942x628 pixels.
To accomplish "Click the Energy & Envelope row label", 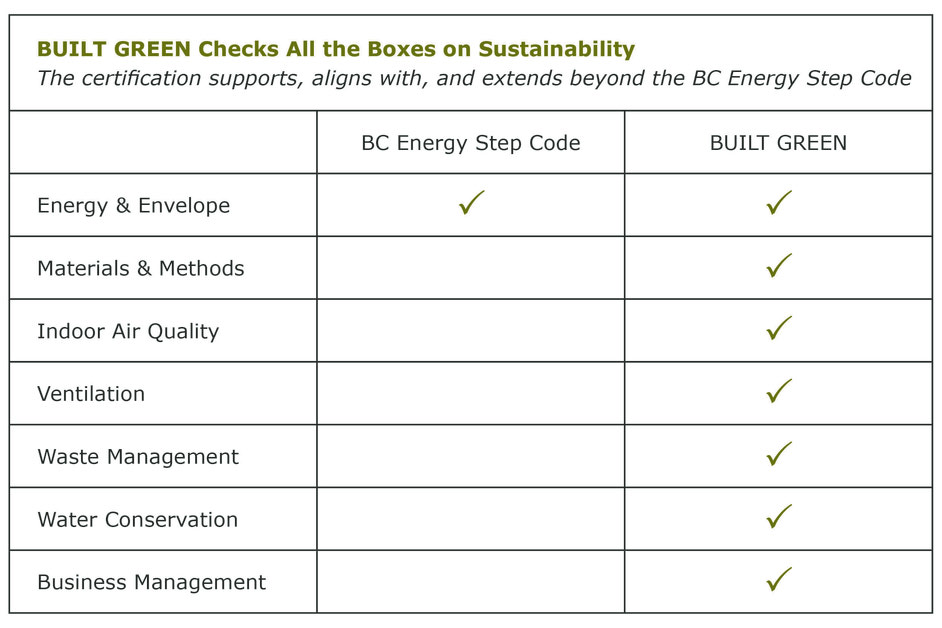I will [x=134, y=206].
